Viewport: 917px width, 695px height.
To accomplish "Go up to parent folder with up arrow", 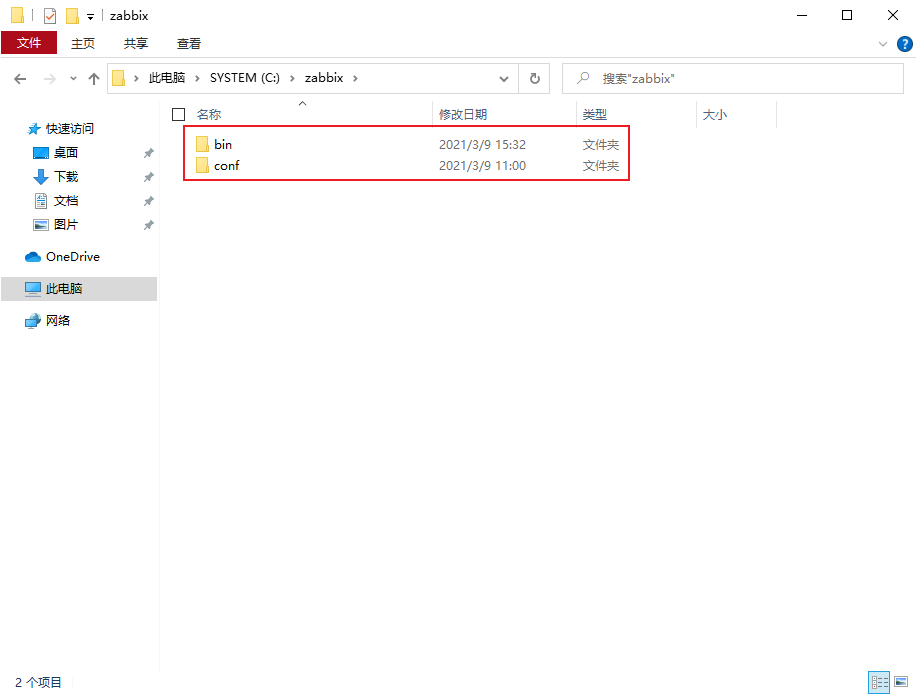I will pyautogui.click(x=93, y=78).
